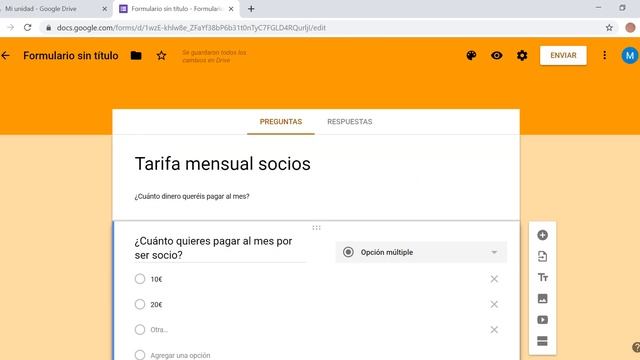Open a new browser tab
The height and width of the screenshot is (360, 640).
point(251,9)
